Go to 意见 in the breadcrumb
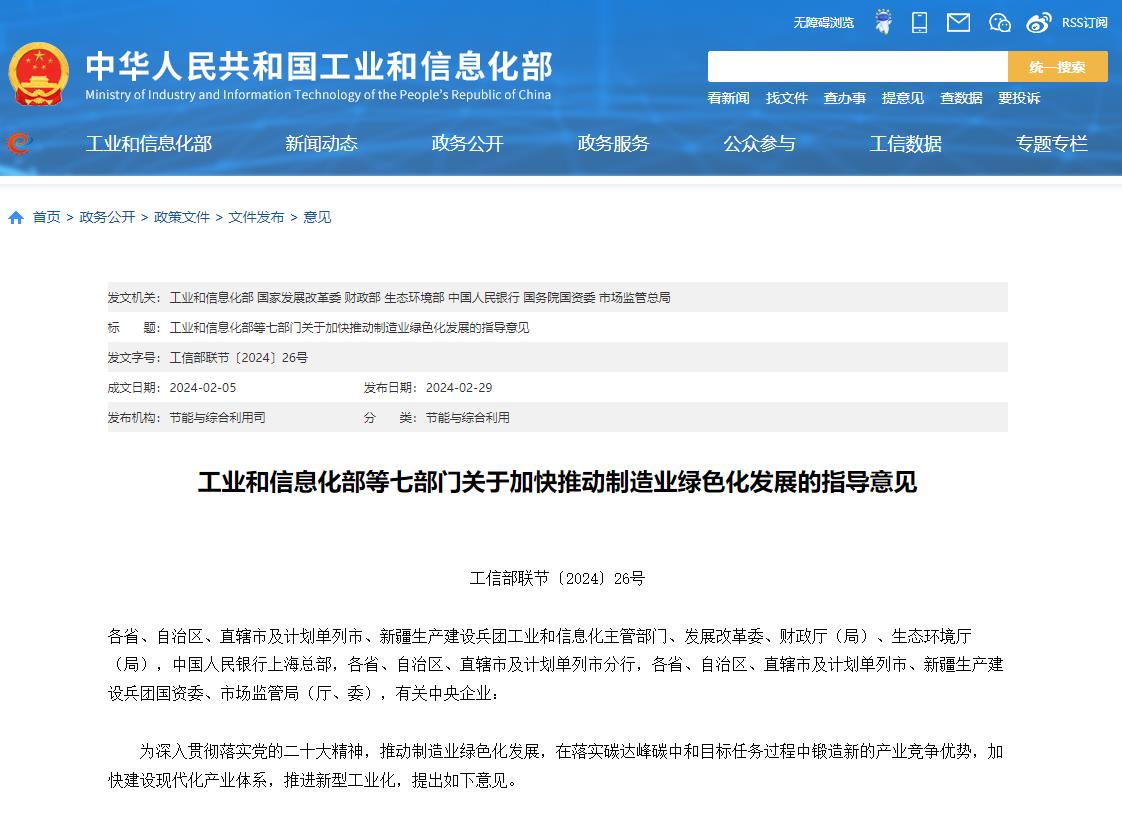 tap(317, 218)
